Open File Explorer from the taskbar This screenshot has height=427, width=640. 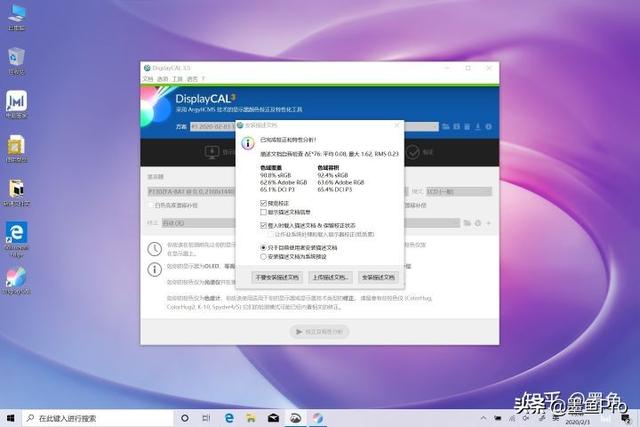[251, 418]
